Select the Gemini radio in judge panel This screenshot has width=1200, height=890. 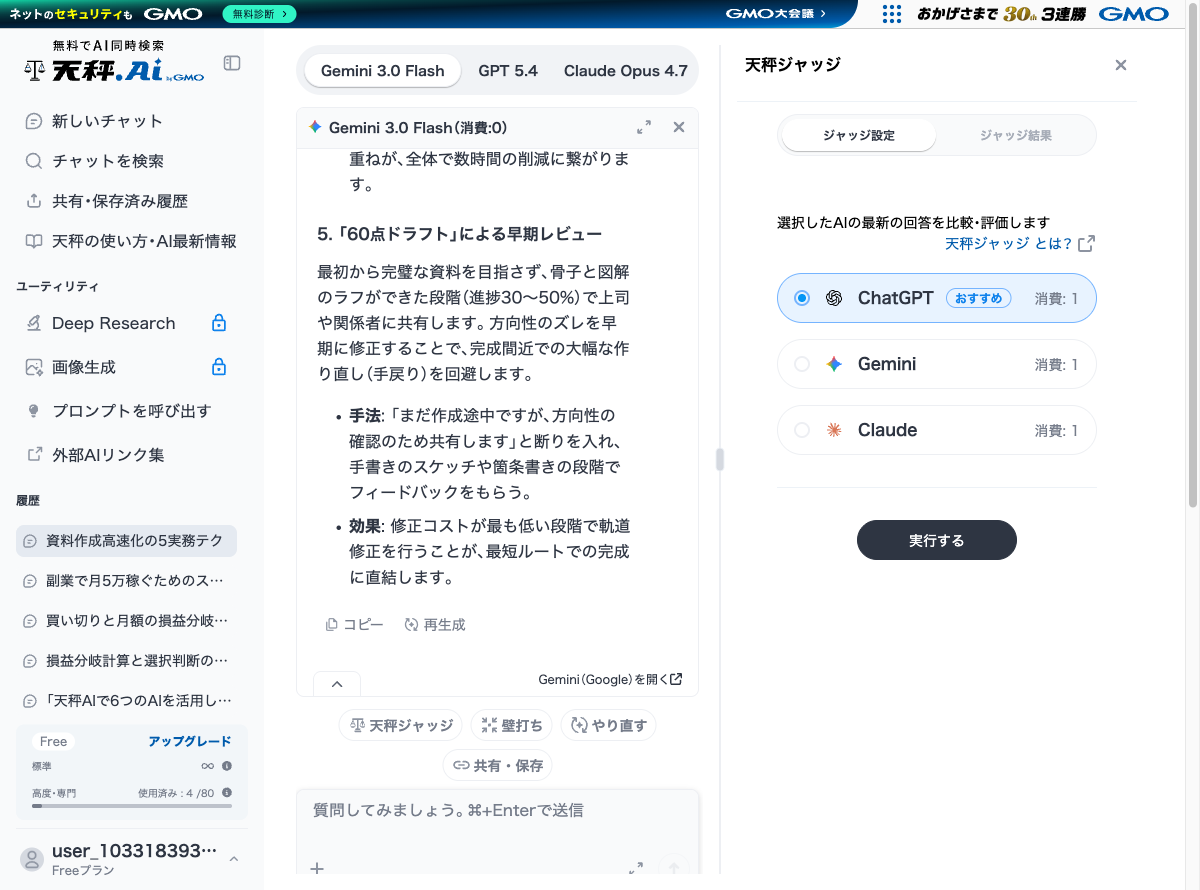(x=802, y=364)
